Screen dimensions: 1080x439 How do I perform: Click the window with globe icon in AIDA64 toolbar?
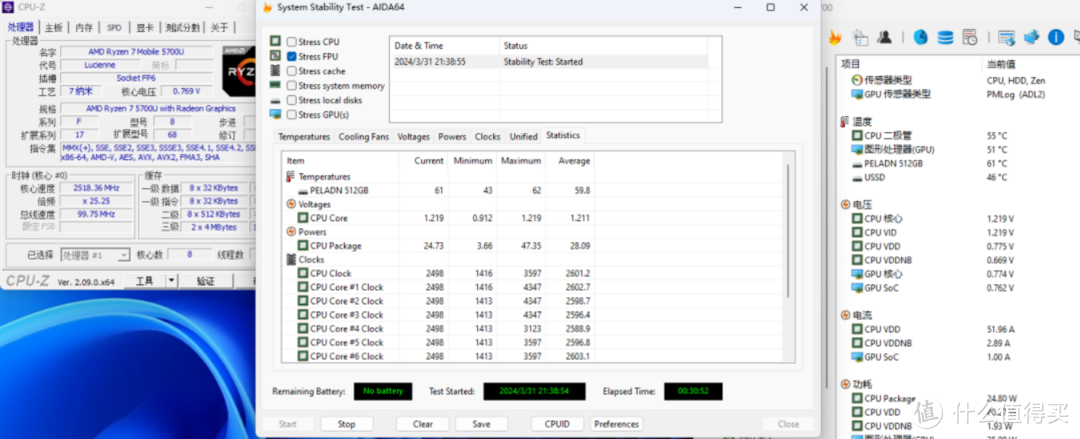[x=1006, y=37]
